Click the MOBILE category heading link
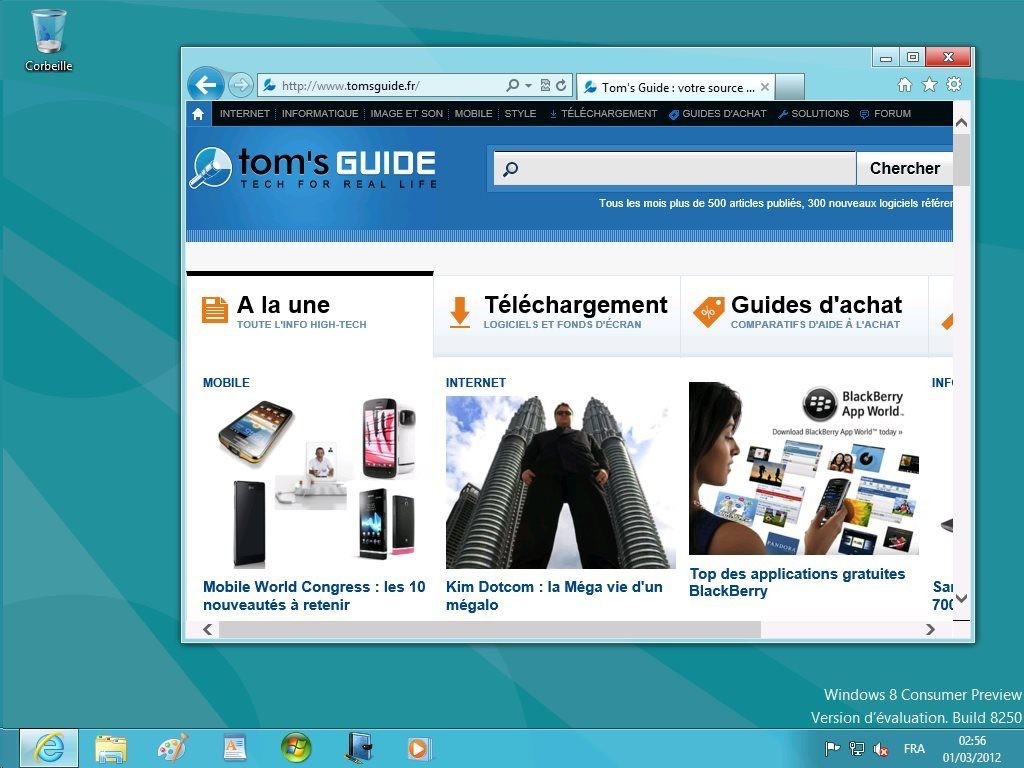The height and width of the screenshot is (768, 1024). pyautogui.click(x=226, y=383)
